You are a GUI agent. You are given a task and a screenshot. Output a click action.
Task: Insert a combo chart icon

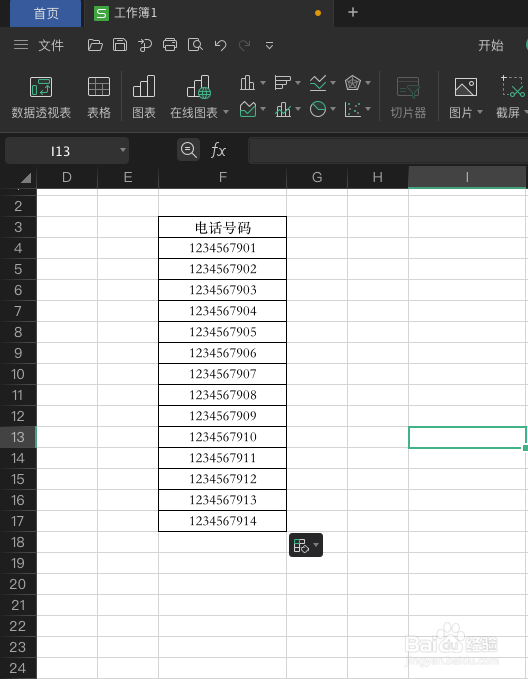(283, 109)
